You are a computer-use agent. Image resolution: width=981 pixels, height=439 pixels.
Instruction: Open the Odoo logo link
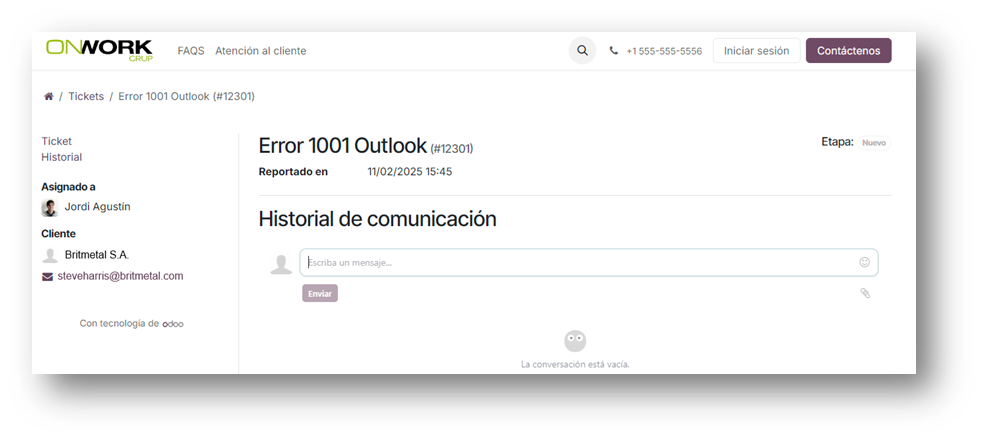[x=173, y=324]
